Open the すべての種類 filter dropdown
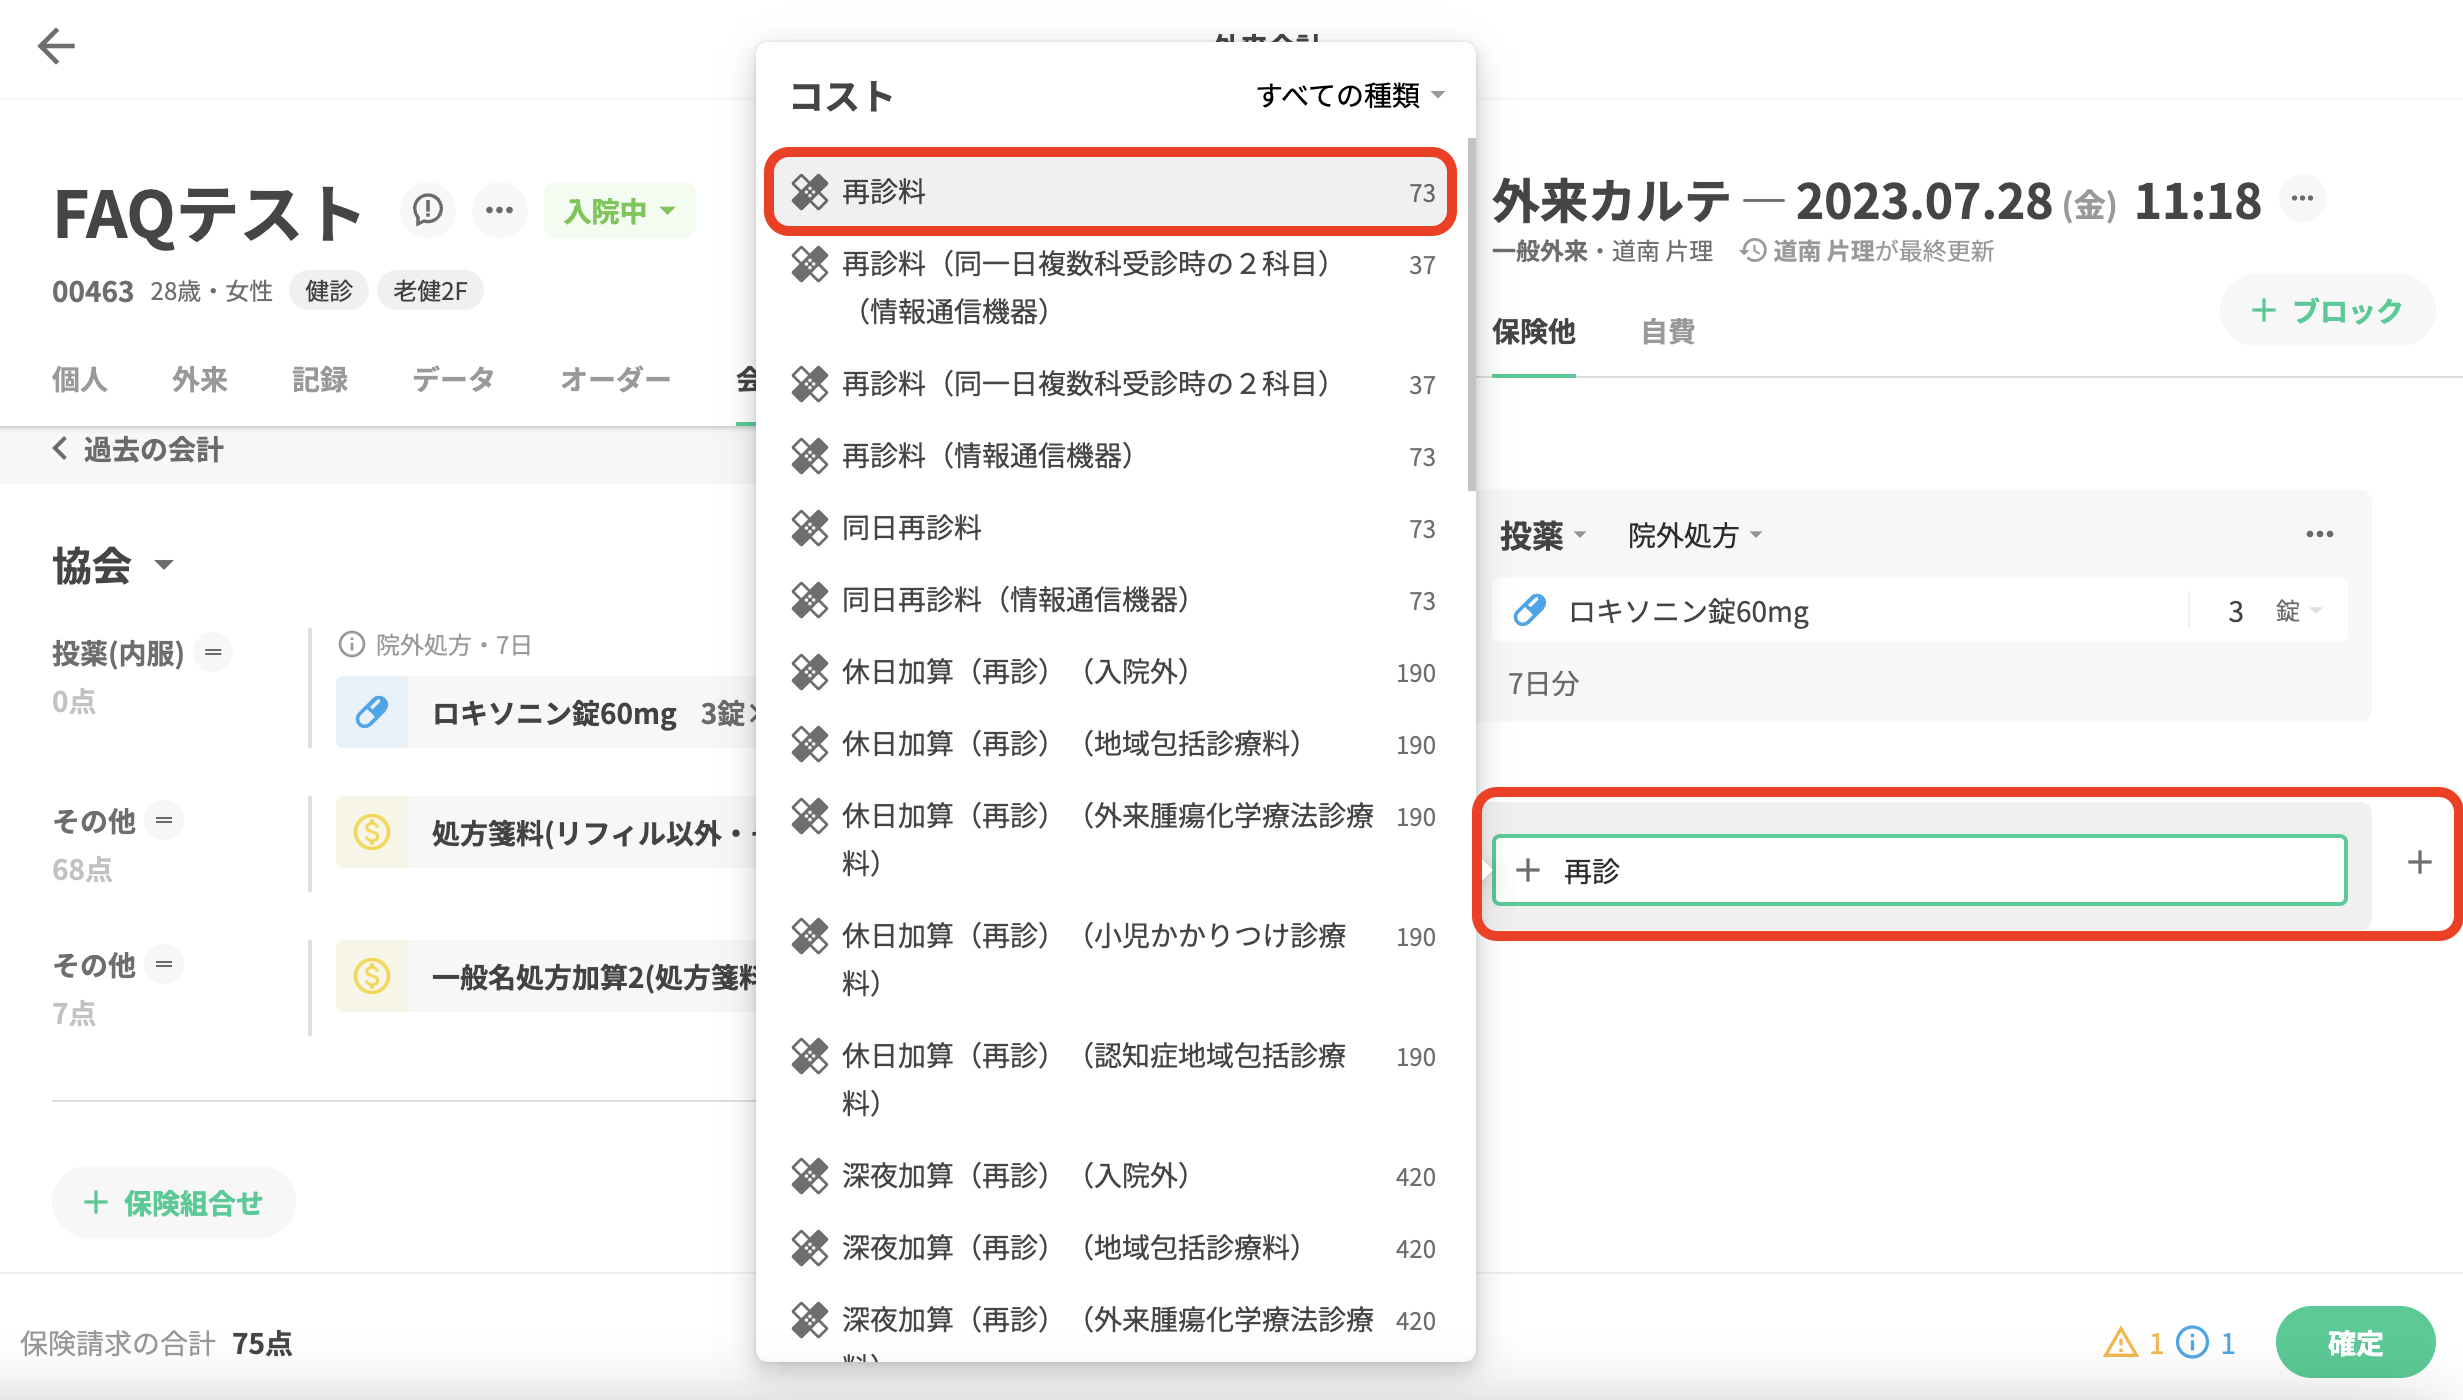 [x=1350, y=95]
